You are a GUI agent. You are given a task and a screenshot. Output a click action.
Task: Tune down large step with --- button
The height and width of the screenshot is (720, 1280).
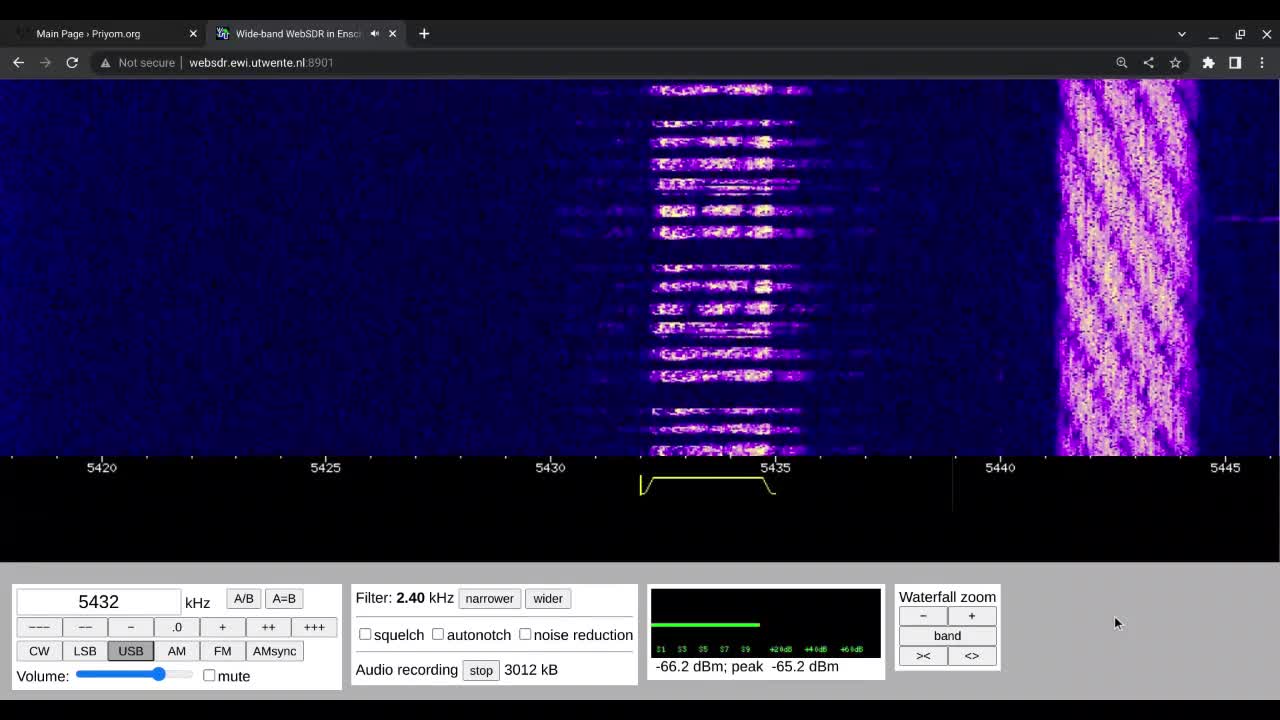click(39, 627)
